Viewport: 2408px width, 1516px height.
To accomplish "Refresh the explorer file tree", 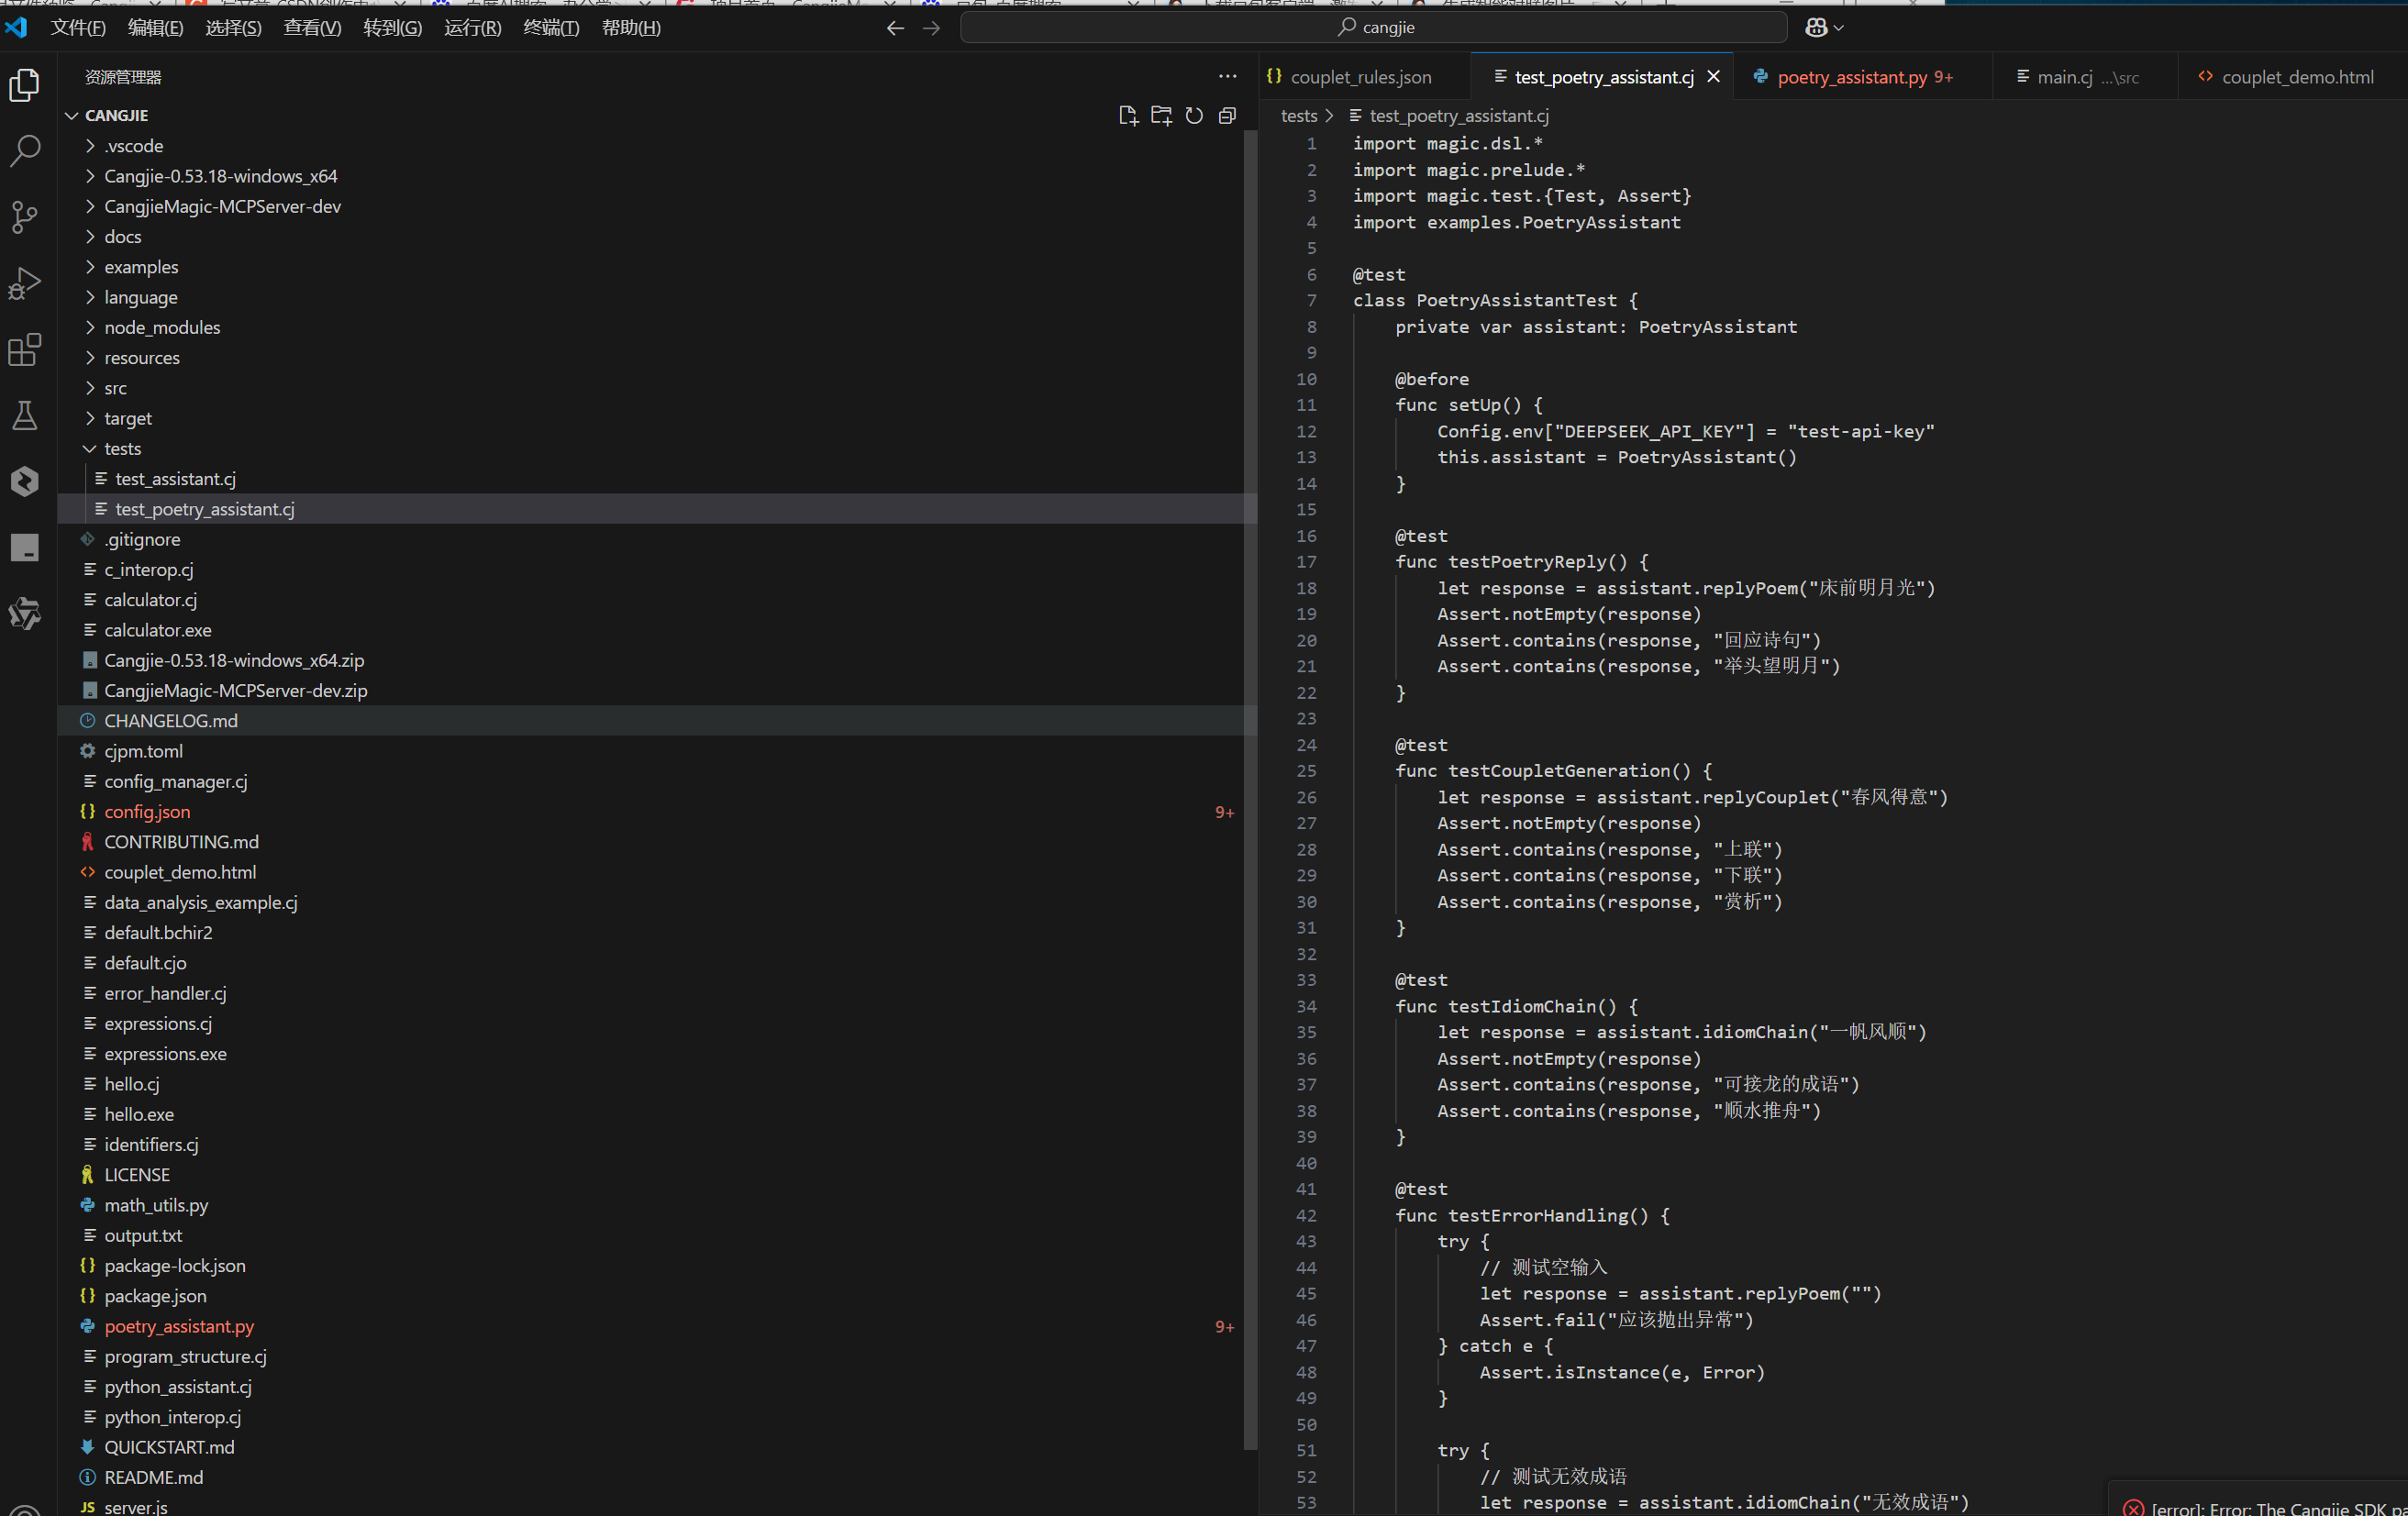I will (x=1194, y=116).
